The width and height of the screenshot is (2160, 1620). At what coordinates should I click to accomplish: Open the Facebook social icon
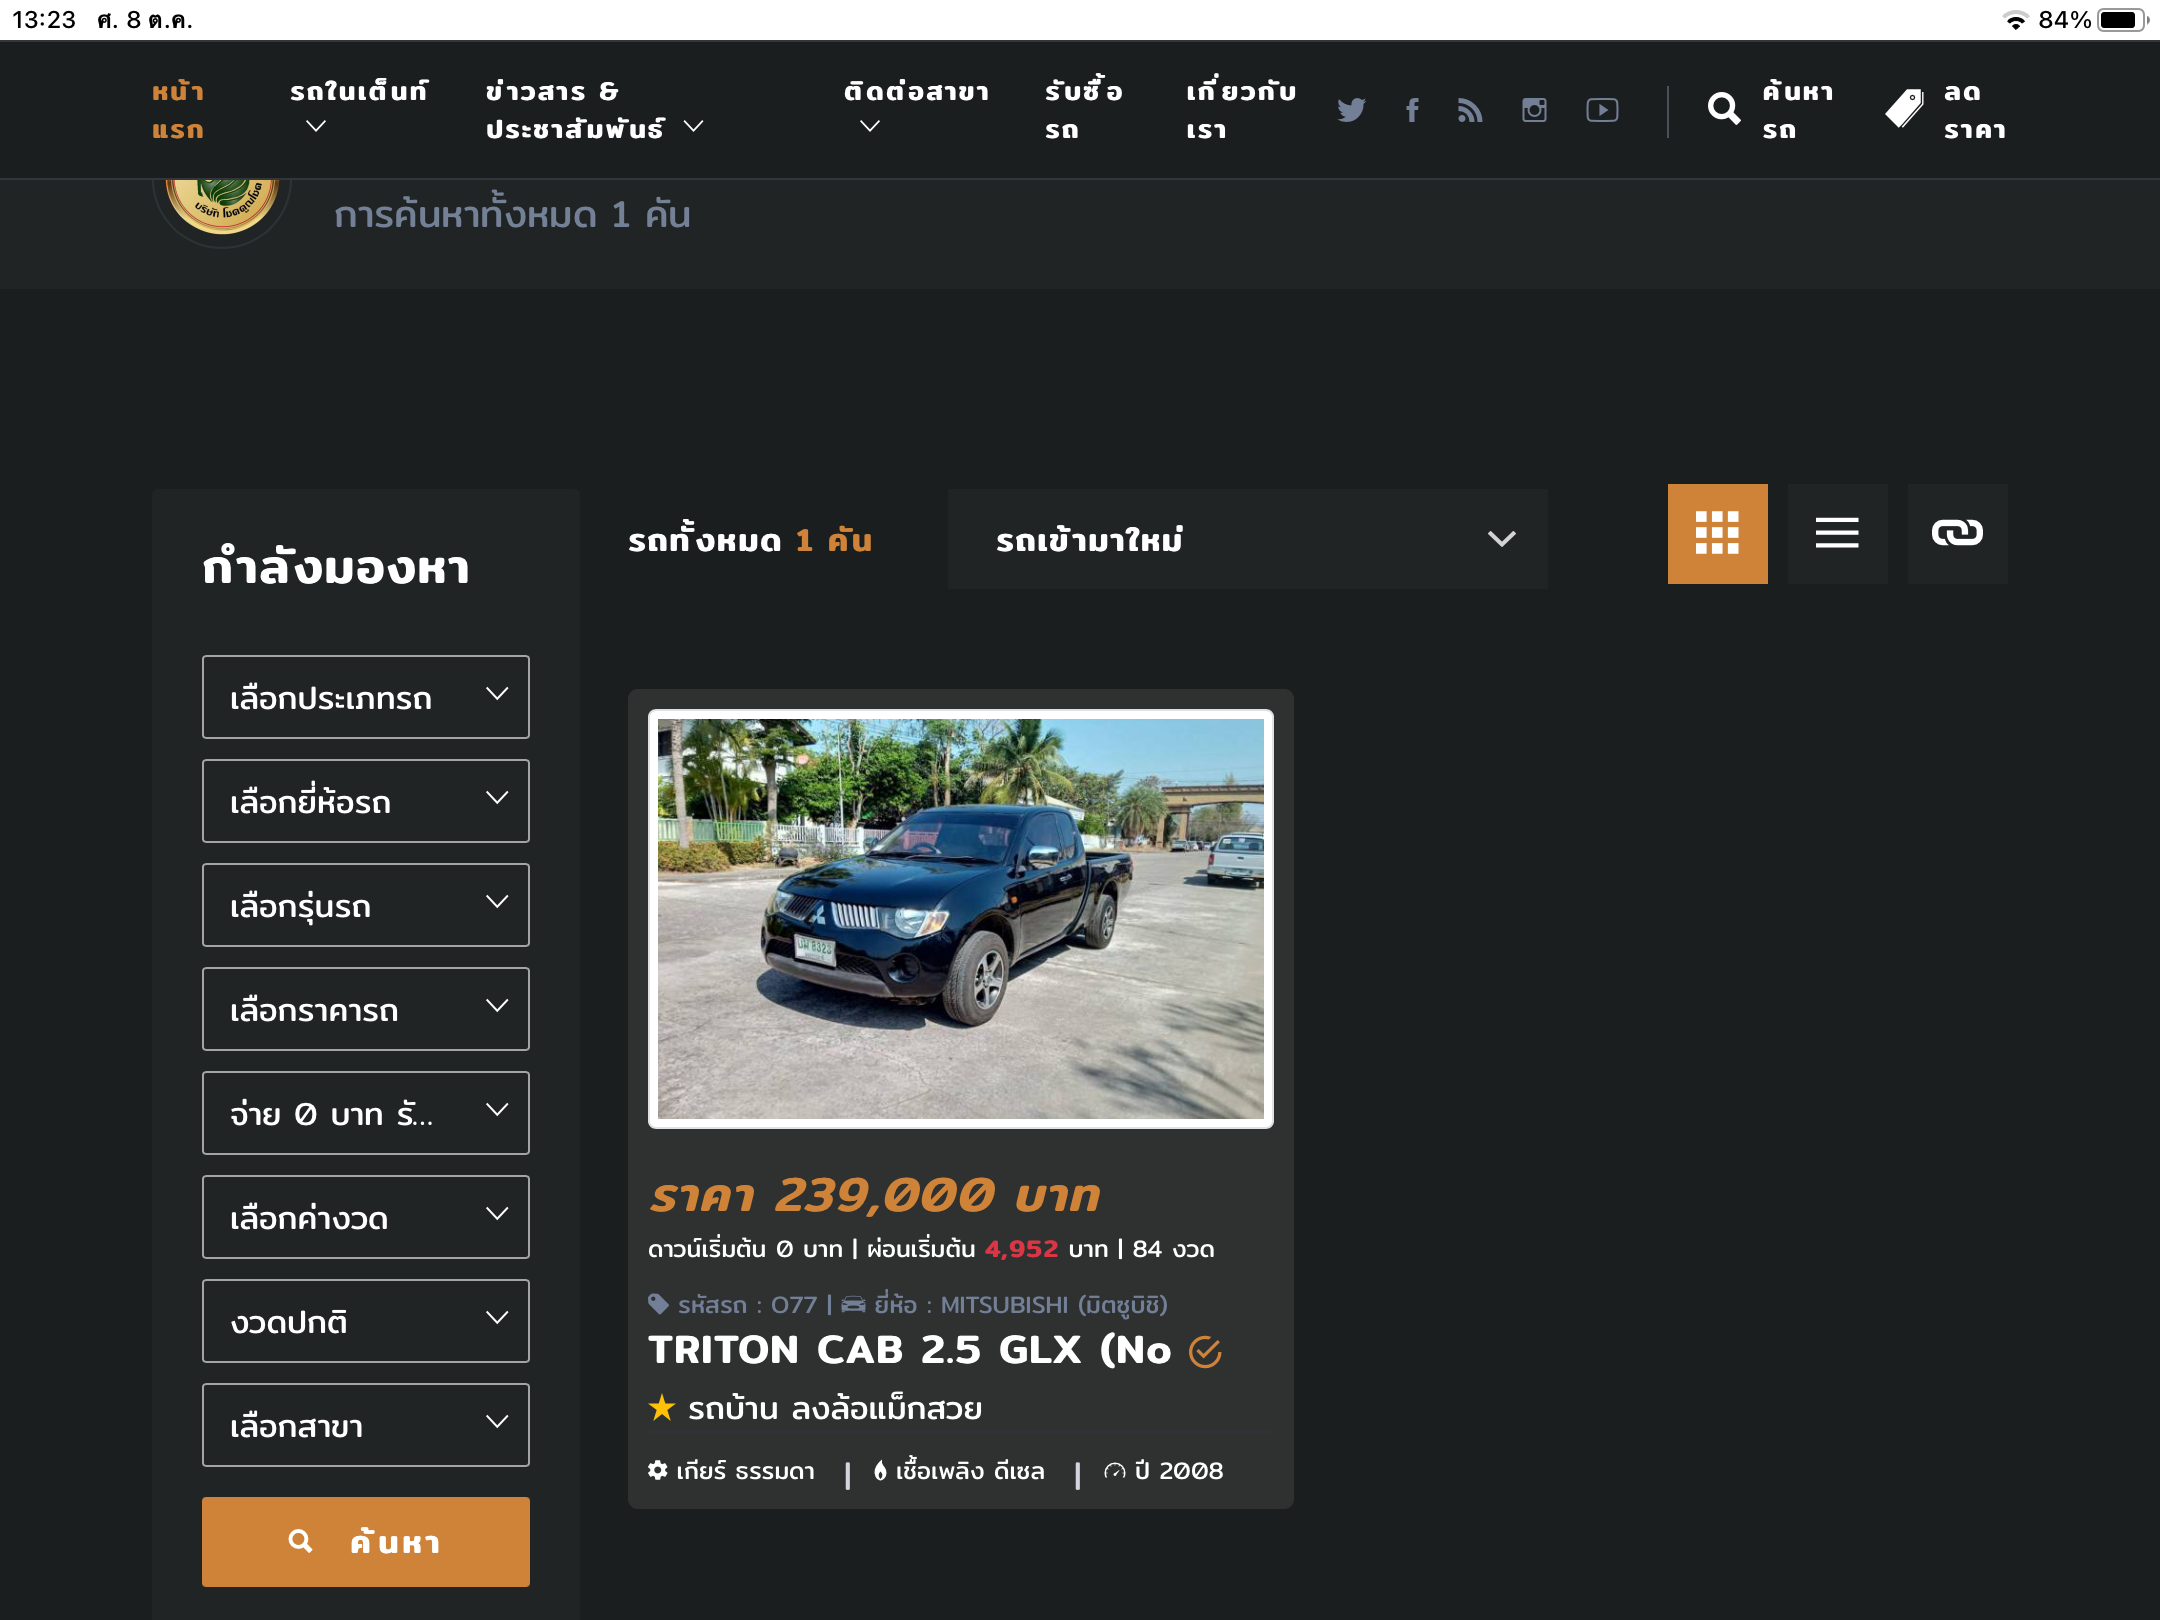pyautogui.click(x=1411, y=110)
